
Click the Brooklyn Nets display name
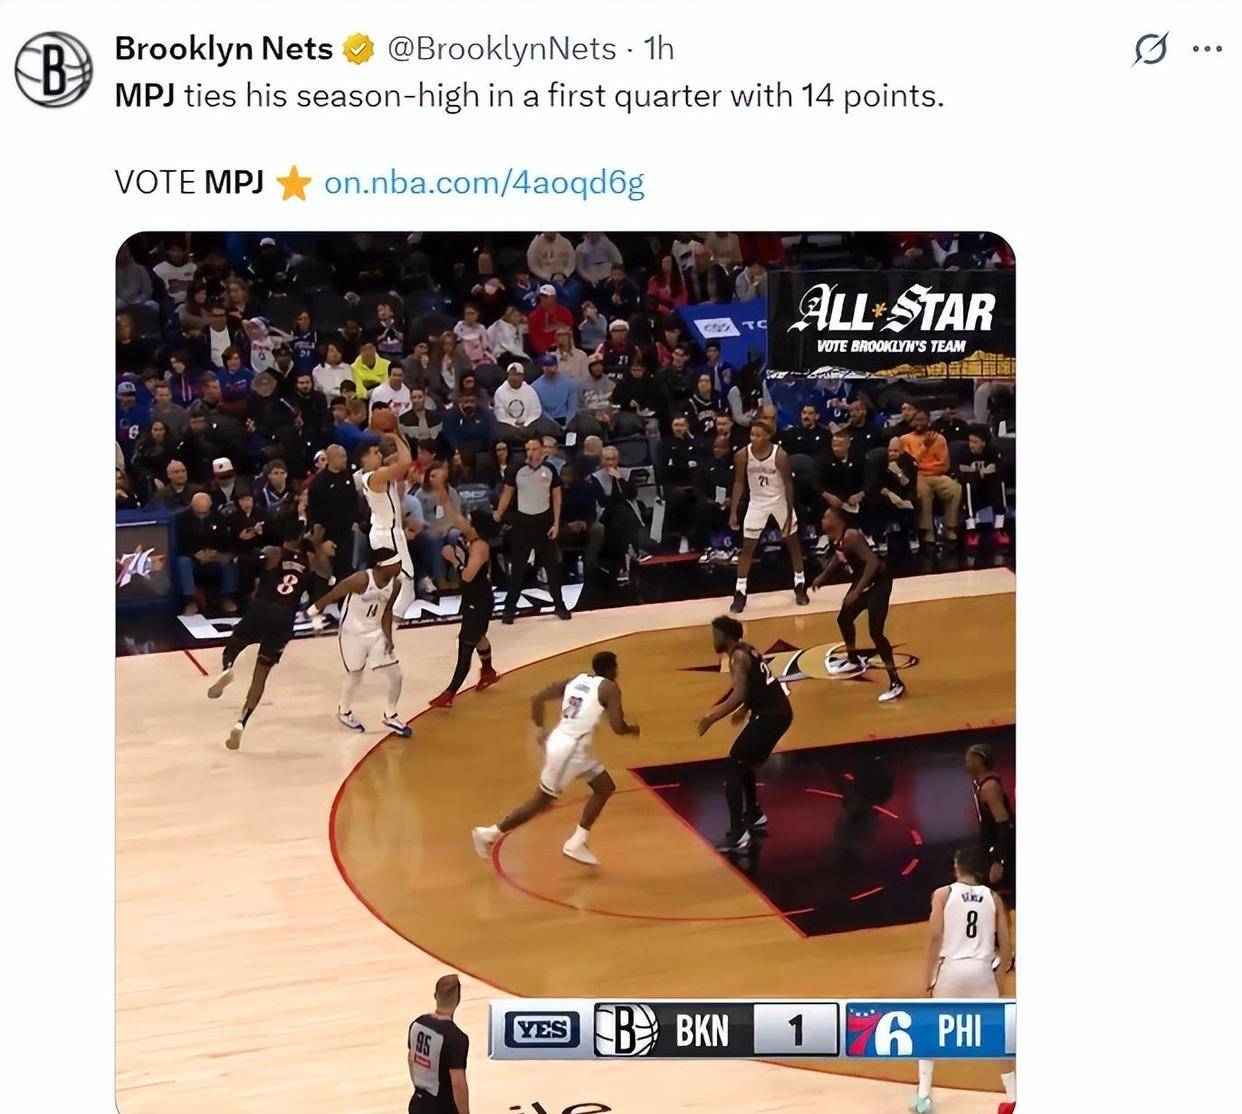(x=224, y=48)
